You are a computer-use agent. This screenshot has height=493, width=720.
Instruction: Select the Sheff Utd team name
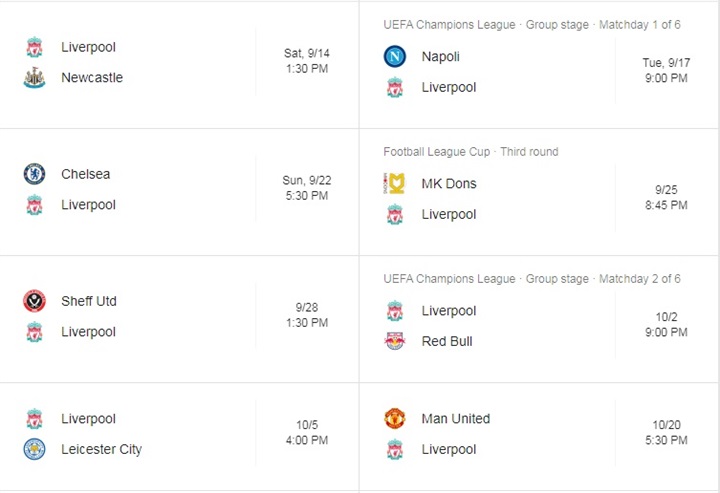89,301
